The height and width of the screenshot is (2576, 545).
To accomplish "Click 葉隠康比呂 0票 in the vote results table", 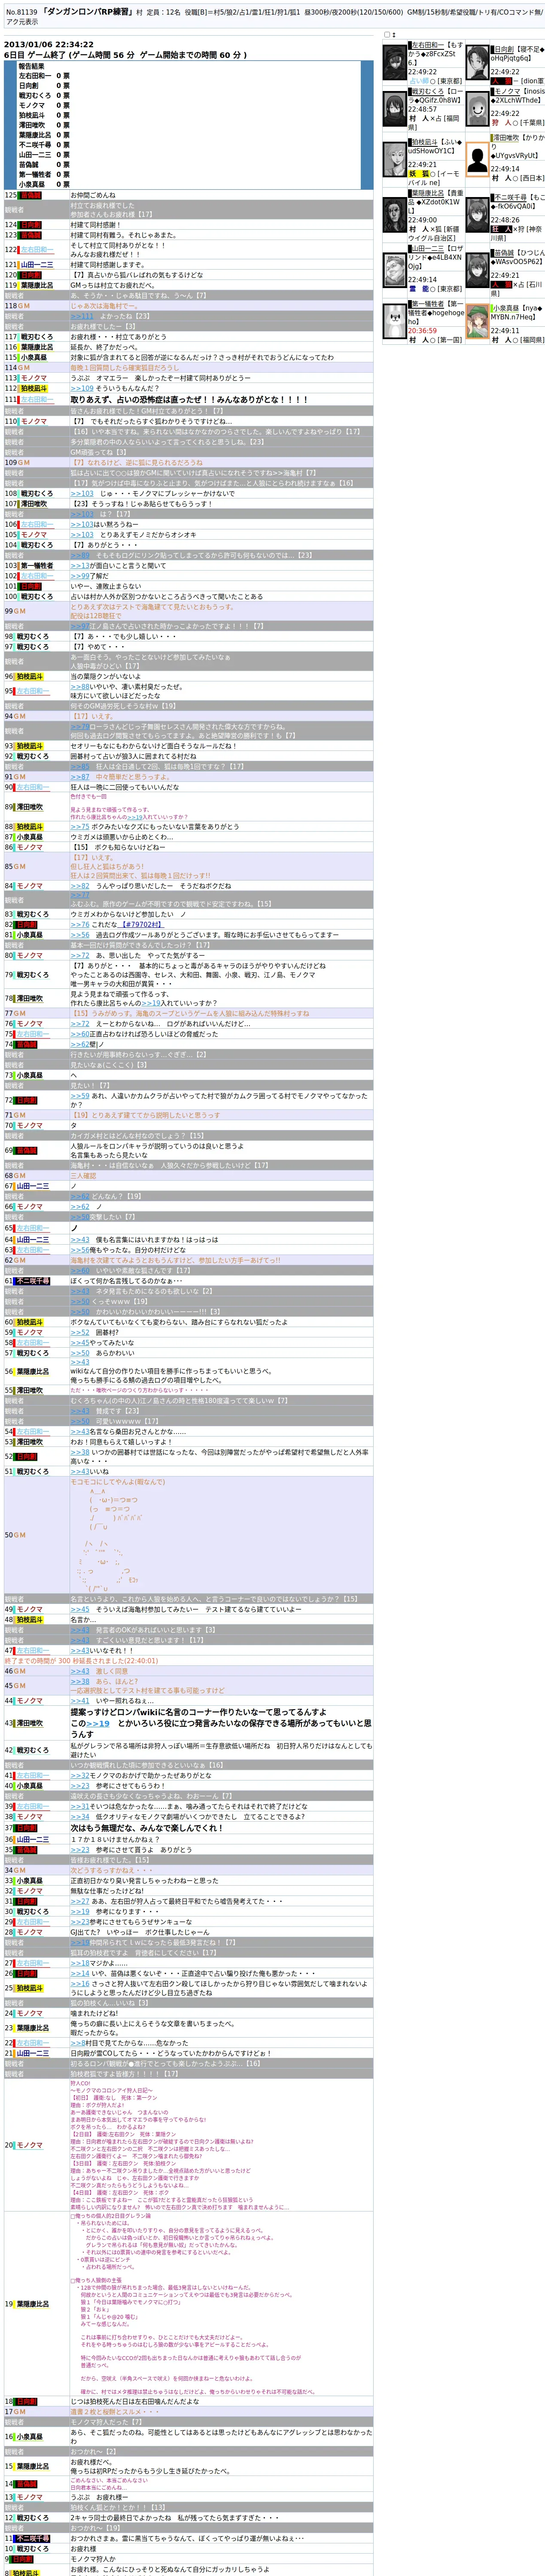I will (44, 135).
